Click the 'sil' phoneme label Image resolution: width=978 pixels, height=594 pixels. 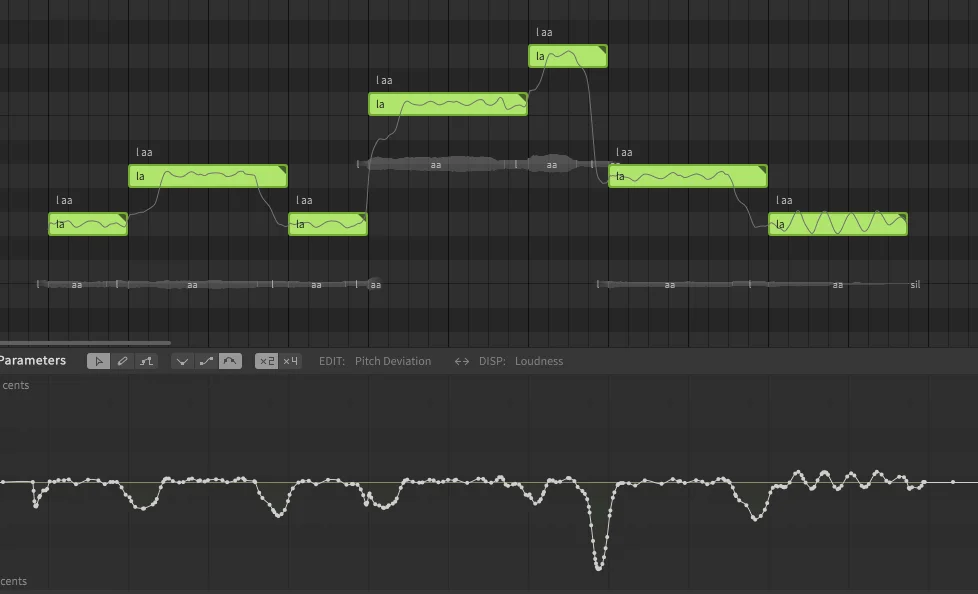coord(915,285)
